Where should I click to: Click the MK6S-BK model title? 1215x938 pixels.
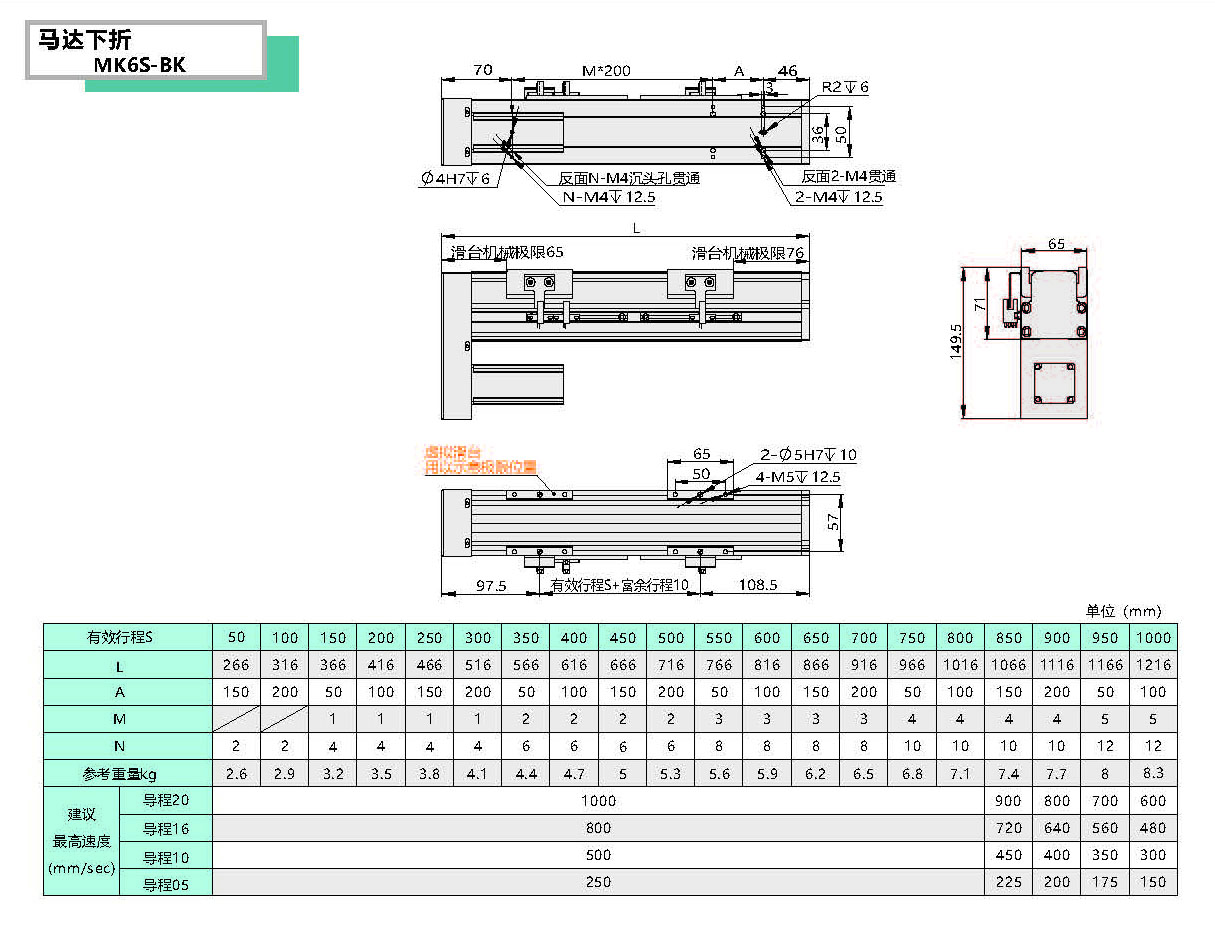tap(139, 63)
